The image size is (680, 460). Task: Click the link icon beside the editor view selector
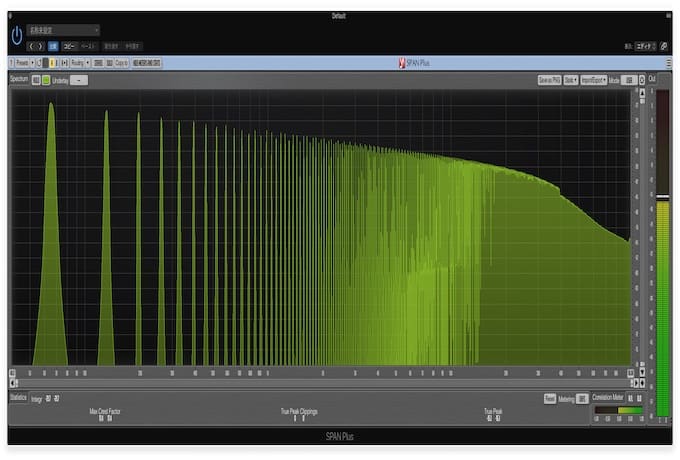(x=664, y=46)
